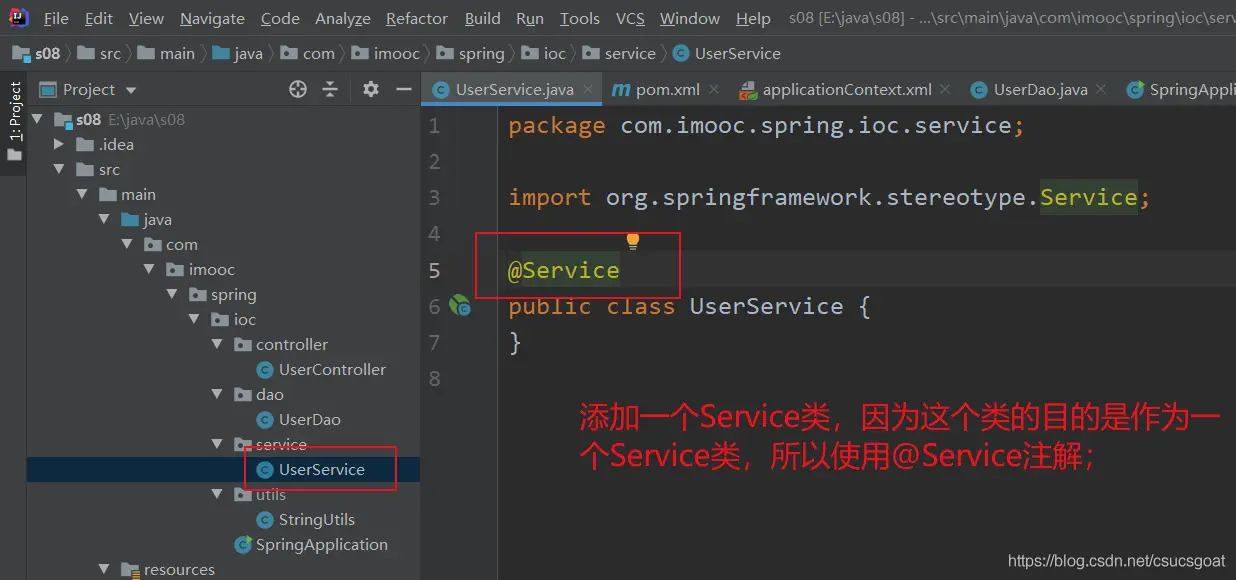Close the UserService.java tab
The image size is (1236, 580).
click(x=589, y=90)
